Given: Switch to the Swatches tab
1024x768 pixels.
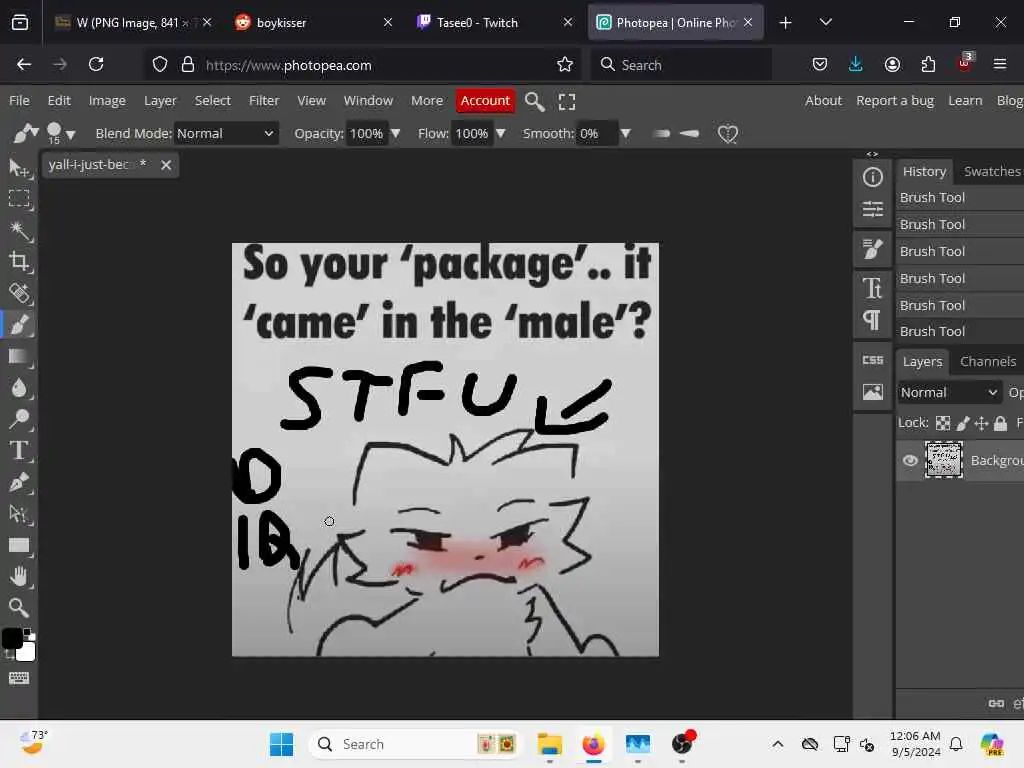Looking at the screenshot, I should point(991,171).
